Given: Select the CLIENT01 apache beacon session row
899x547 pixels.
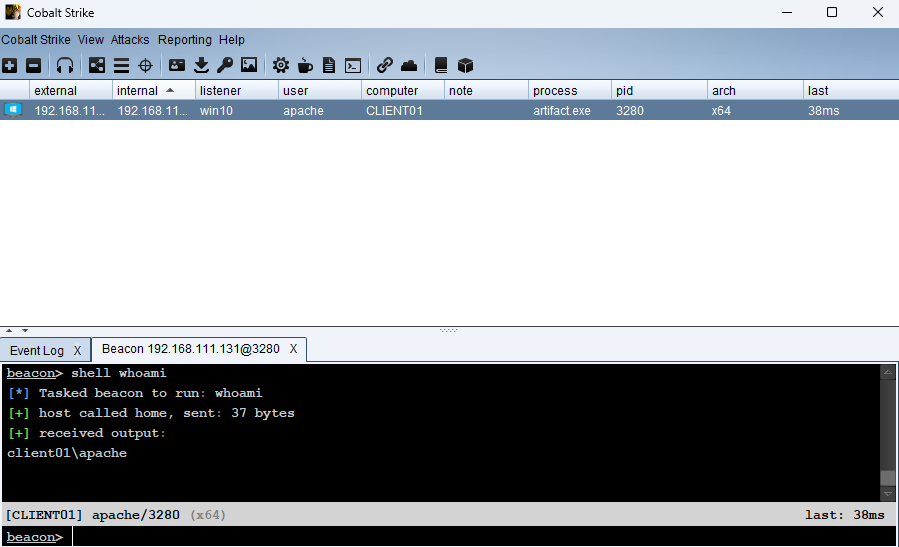Looking at the screenshot, I should [450, 111].
